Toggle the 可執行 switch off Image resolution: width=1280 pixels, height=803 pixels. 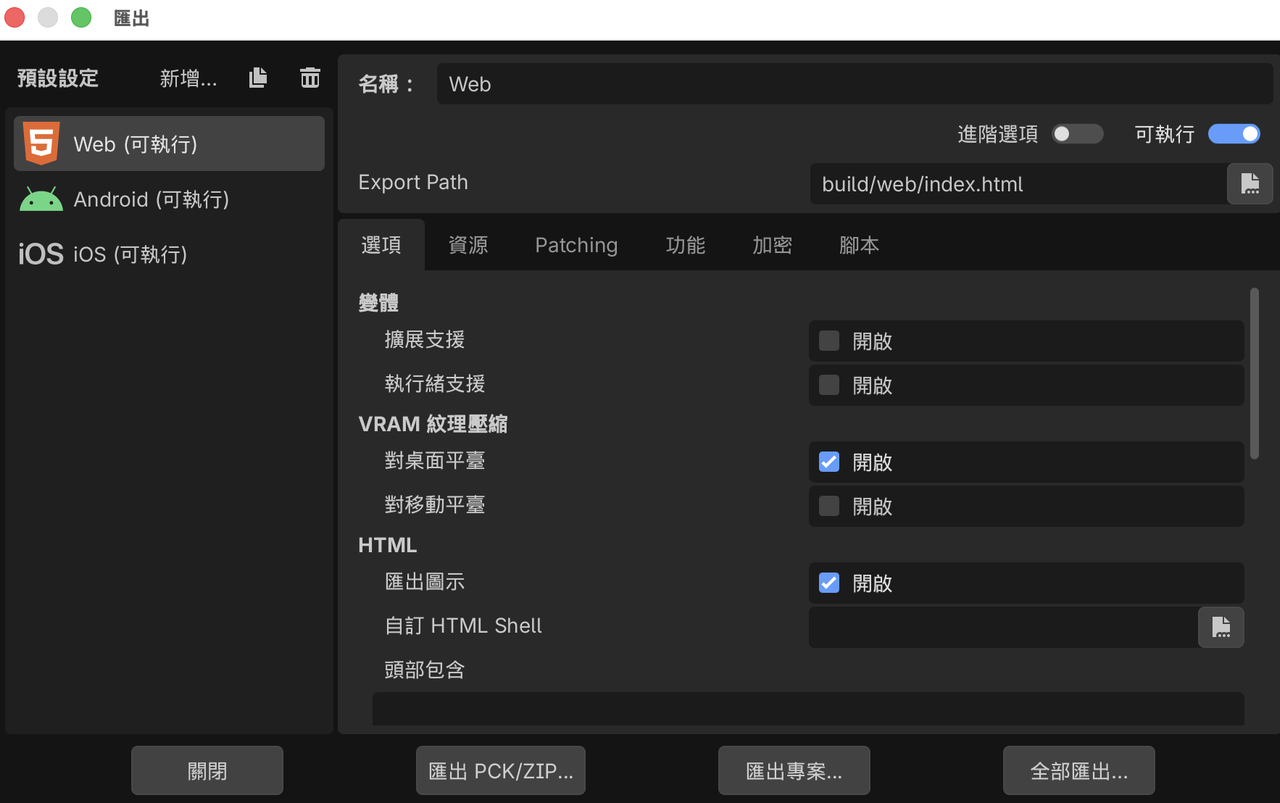[x=1234, y=134]
